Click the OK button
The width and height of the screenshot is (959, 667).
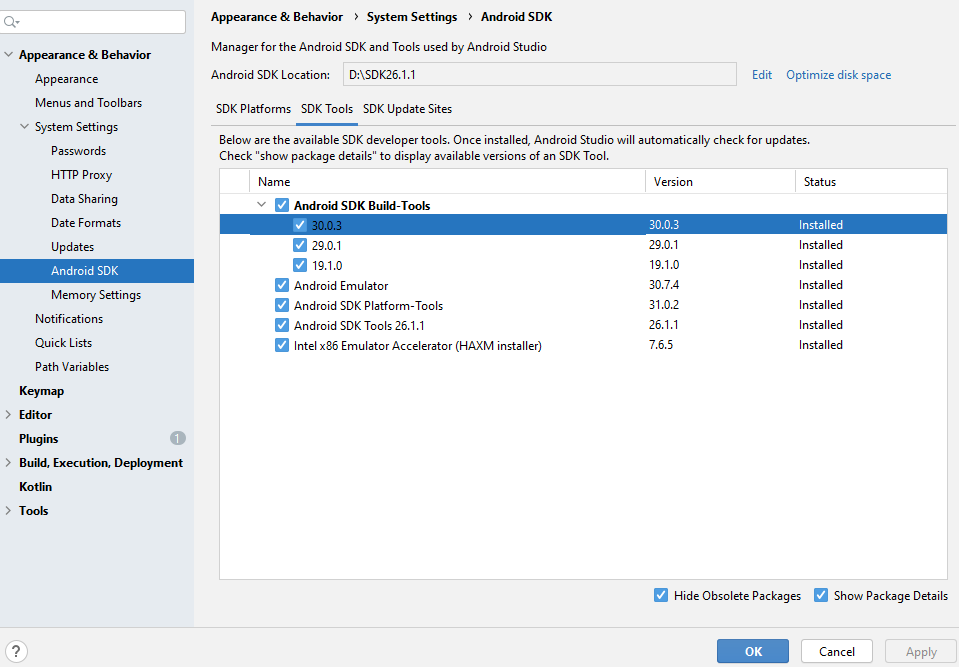pyautogui.click(x=753, y=652)
